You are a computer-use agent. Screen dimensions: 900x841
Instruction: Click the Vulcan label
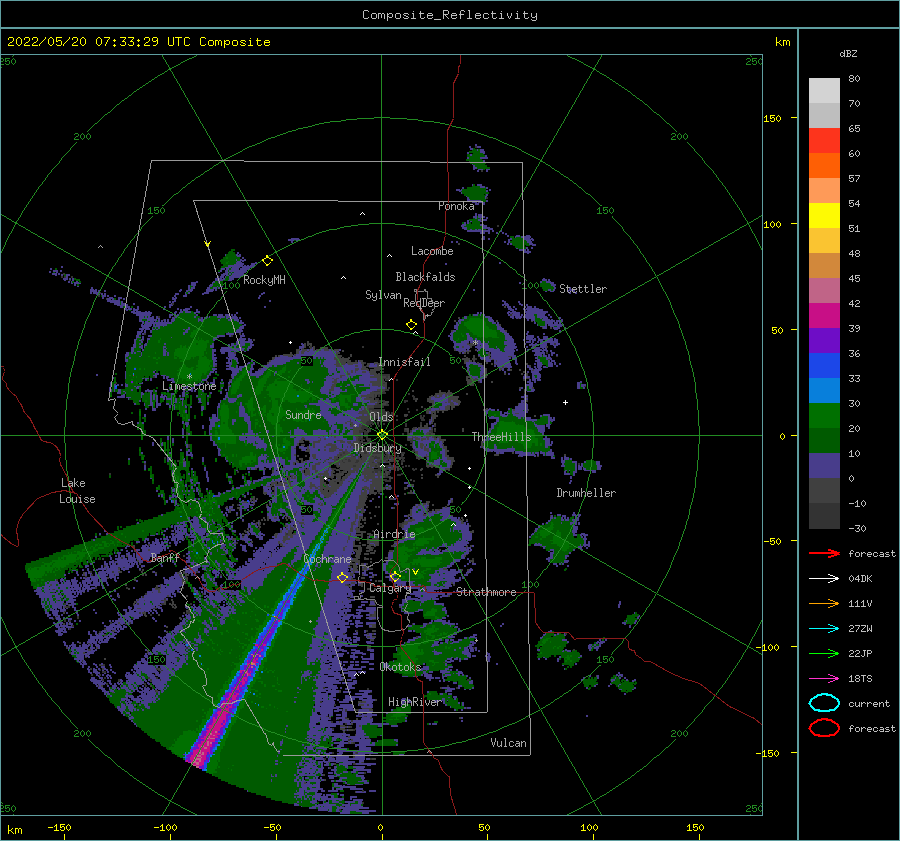[508, 743]
